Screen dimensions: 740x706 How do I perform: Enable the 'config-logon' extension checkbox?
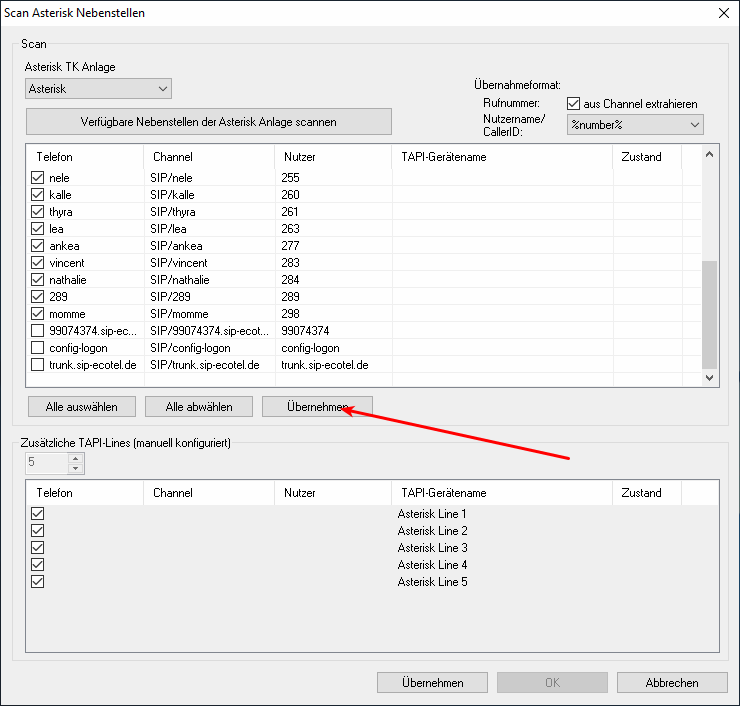tap(38, 348)
